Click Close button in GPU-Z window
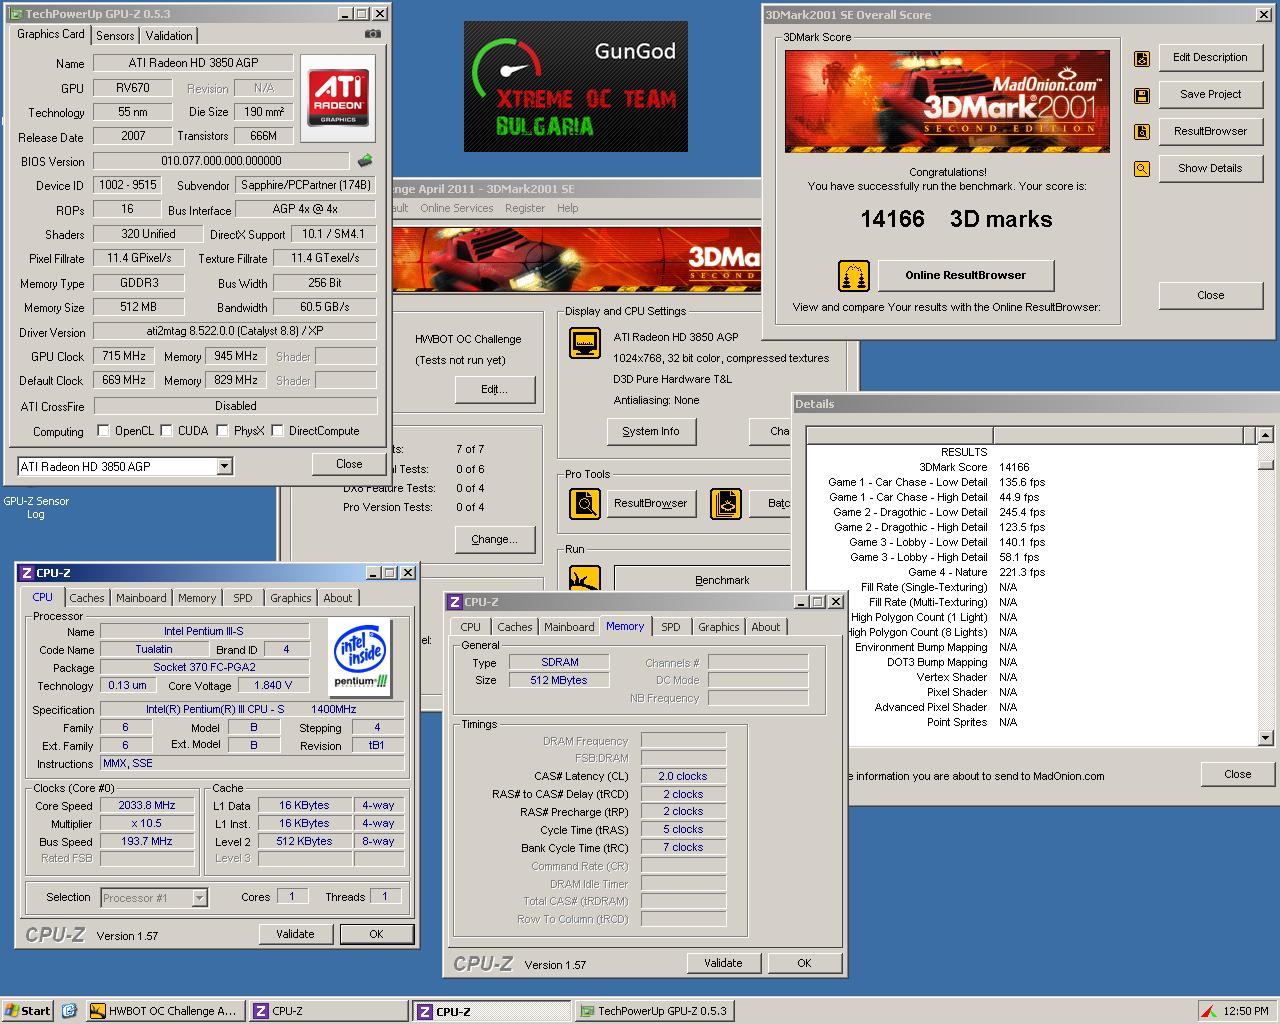Image resolution: width=1280 pixels, height=1024 pixels. [x=349, y=464]
